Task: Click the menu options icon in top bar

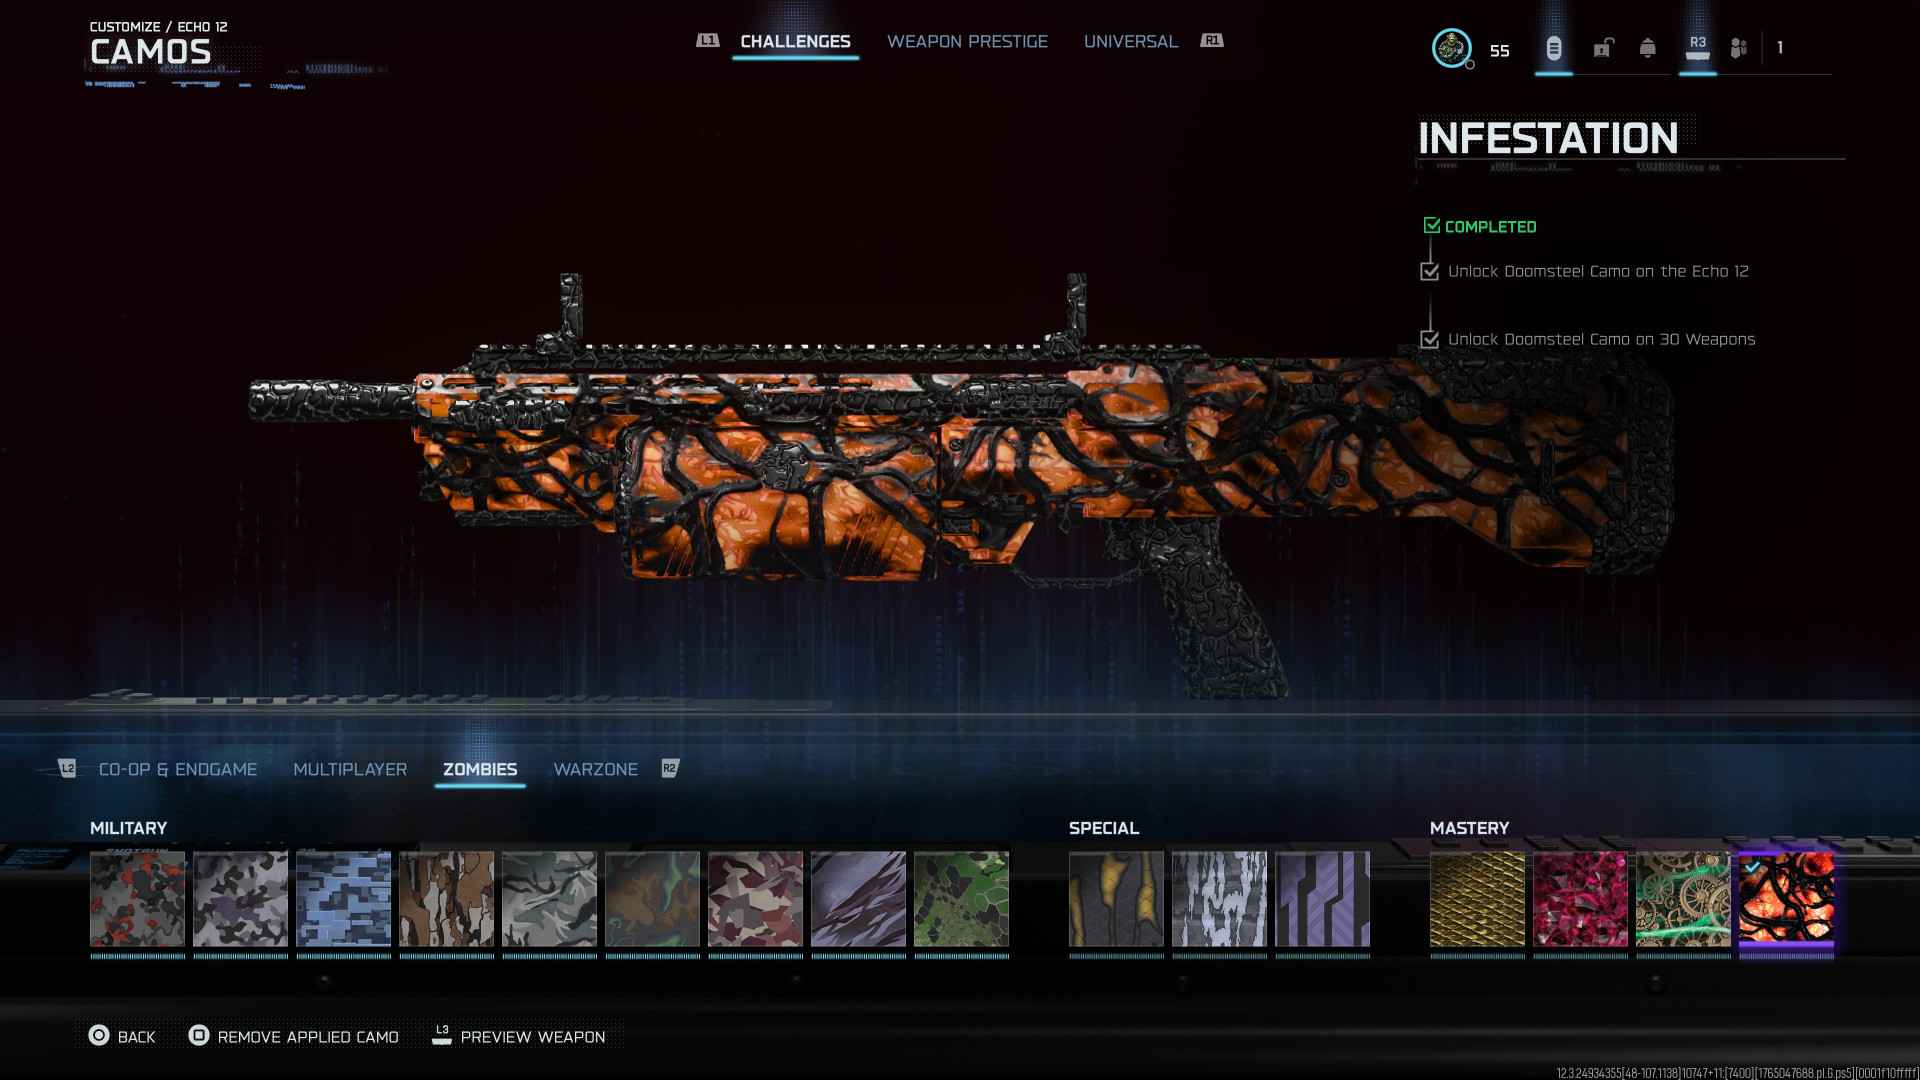Action: [1553, 48]
